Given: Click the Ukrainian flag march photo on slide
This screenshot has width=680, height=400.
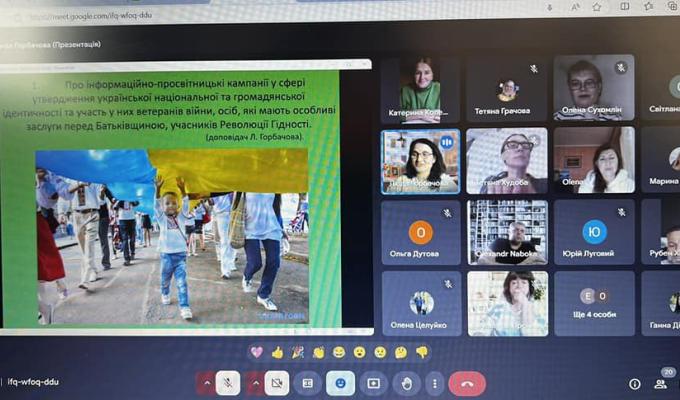Looking at the screenshot, I should click(x=172, y=237).
